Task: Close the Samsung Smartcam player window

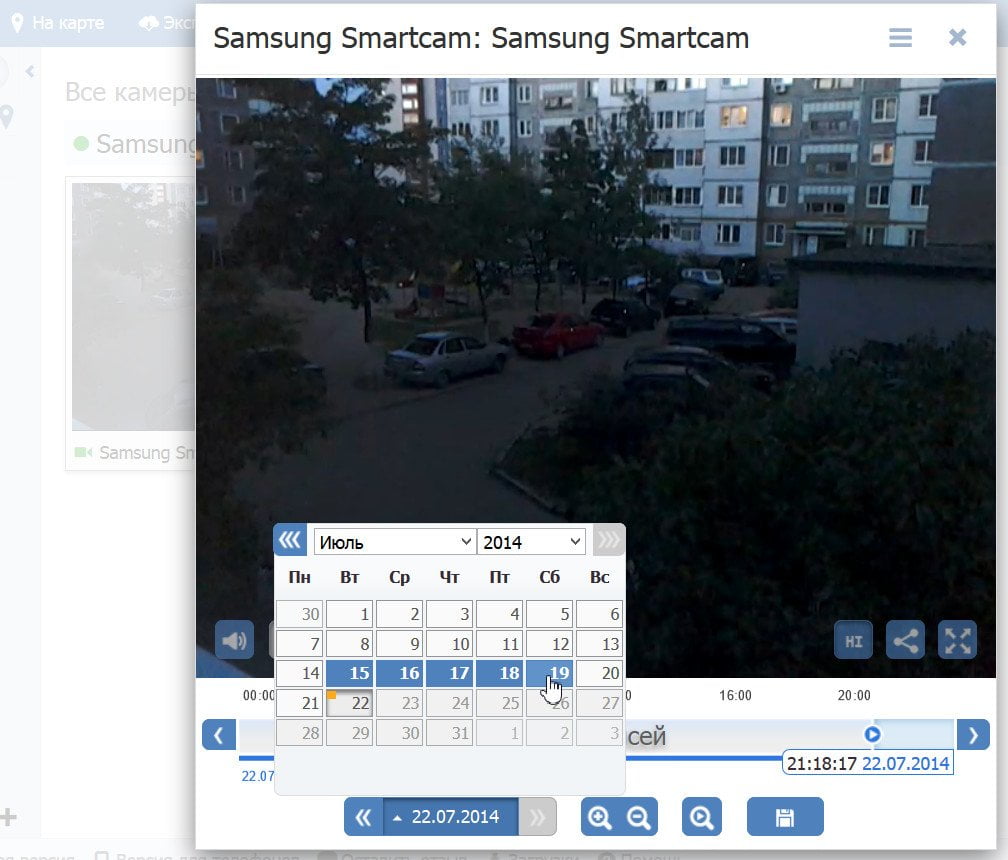Action: click(957, 37)
